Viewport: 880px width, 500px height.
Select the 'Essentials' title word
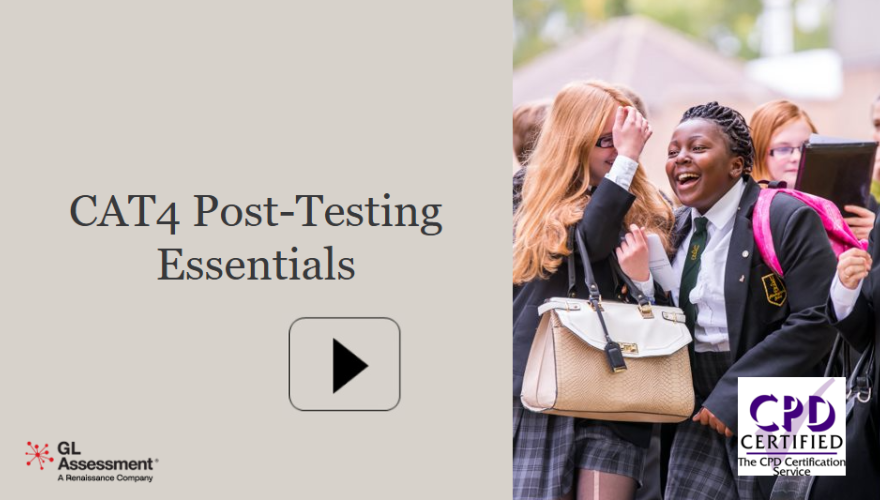pos(256,263)
